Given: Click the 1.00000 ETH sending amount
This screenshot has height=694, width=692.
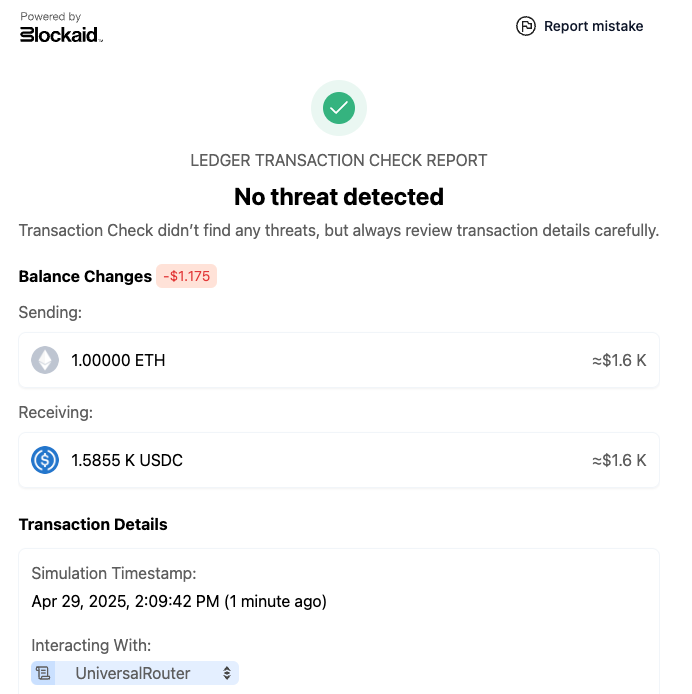Looking at the screenshot, I should pos(118,360).
